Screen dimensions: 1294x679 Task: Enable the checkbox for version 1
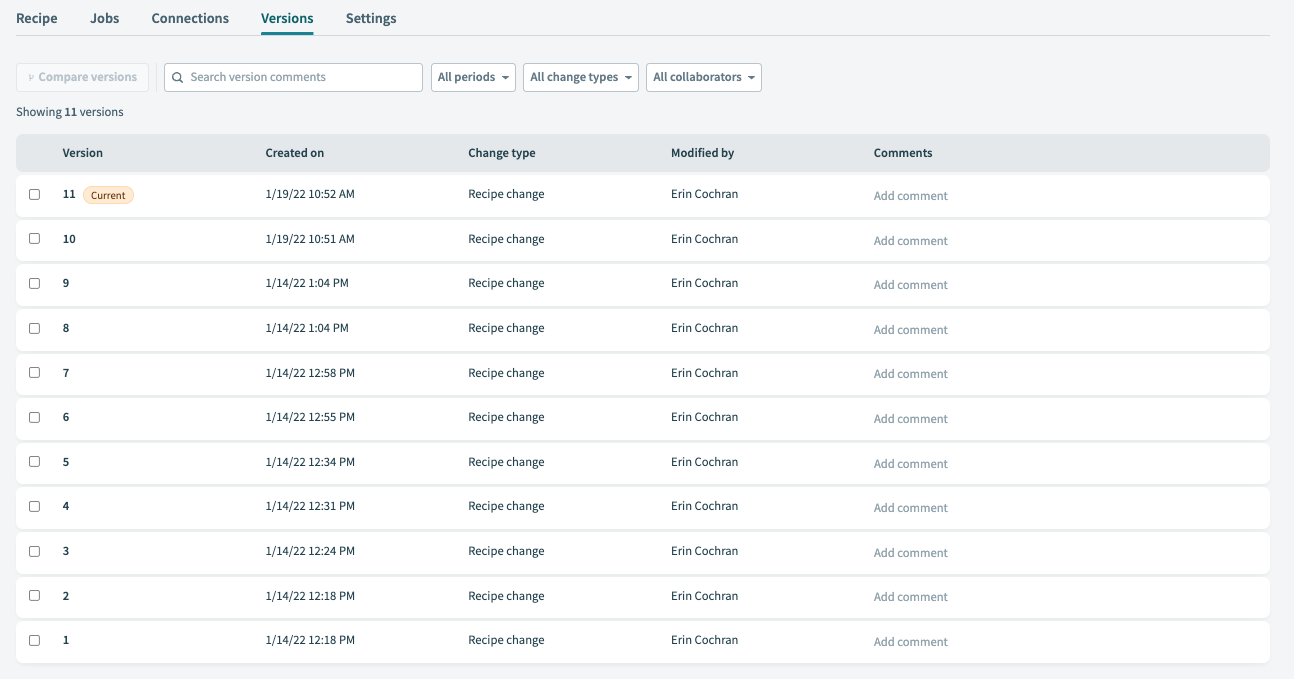click(35, 640)
